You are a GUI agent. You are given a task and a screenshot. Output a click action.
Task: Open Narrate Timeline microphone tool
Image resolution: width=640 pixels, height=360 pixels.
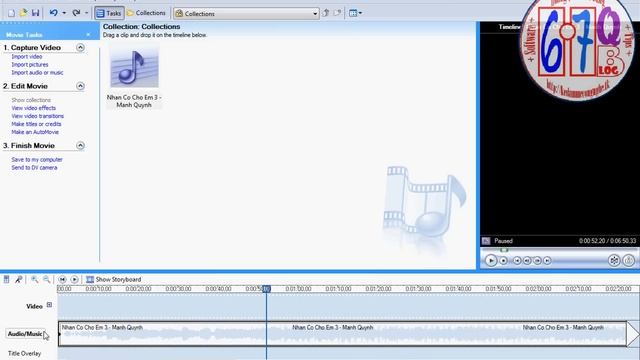pos(18,280)
